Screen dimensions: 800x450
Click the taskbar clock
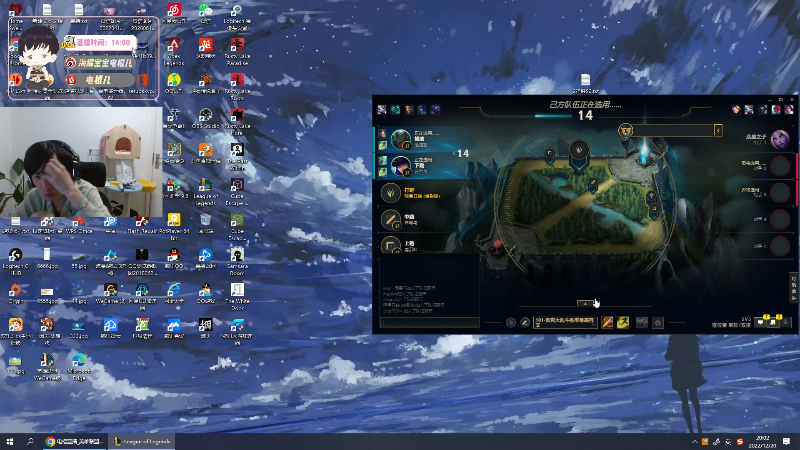762,441
